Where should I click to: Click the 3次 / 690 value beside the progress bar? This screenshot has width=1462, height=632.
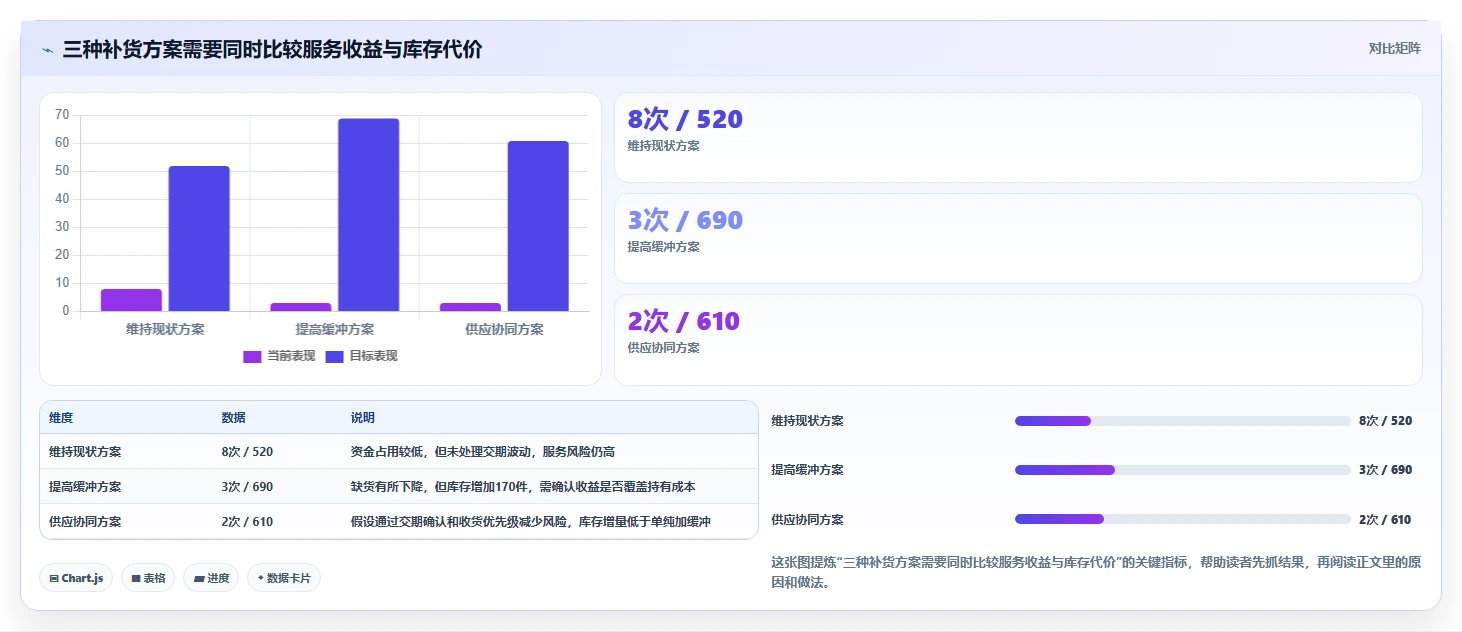[1385, 470]
